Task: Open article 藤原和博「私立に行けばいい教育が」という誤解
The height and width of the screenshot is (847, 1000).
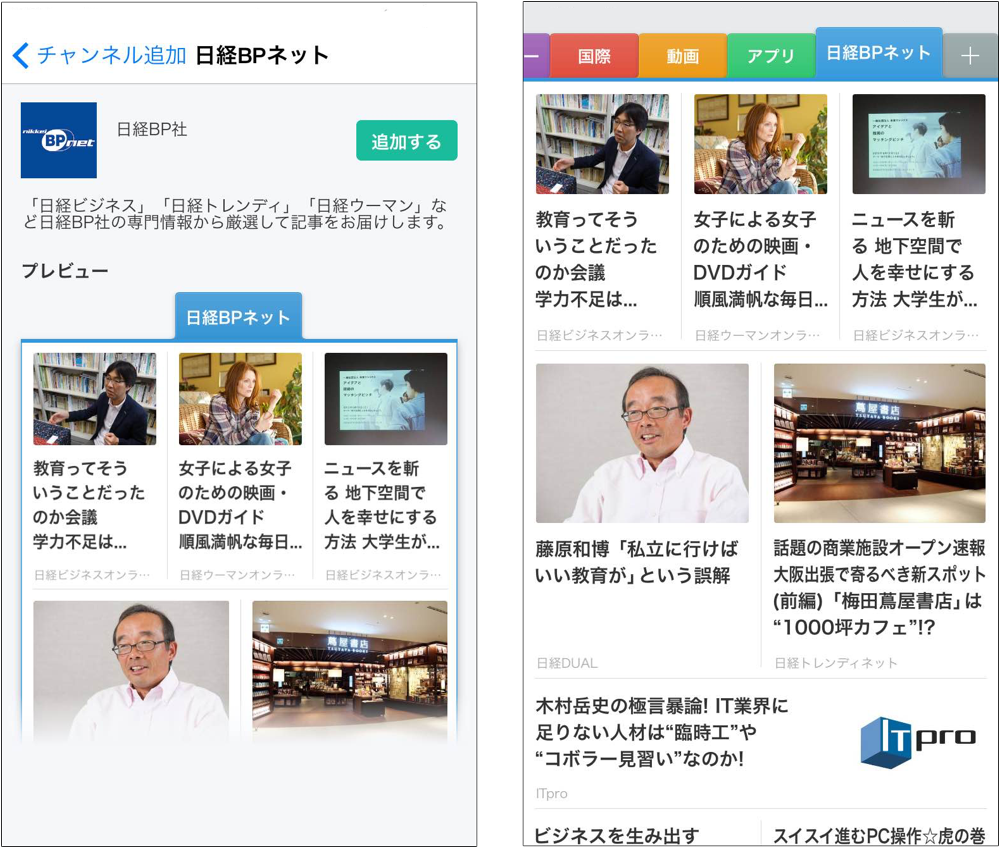Action: (x=636, y=562)
